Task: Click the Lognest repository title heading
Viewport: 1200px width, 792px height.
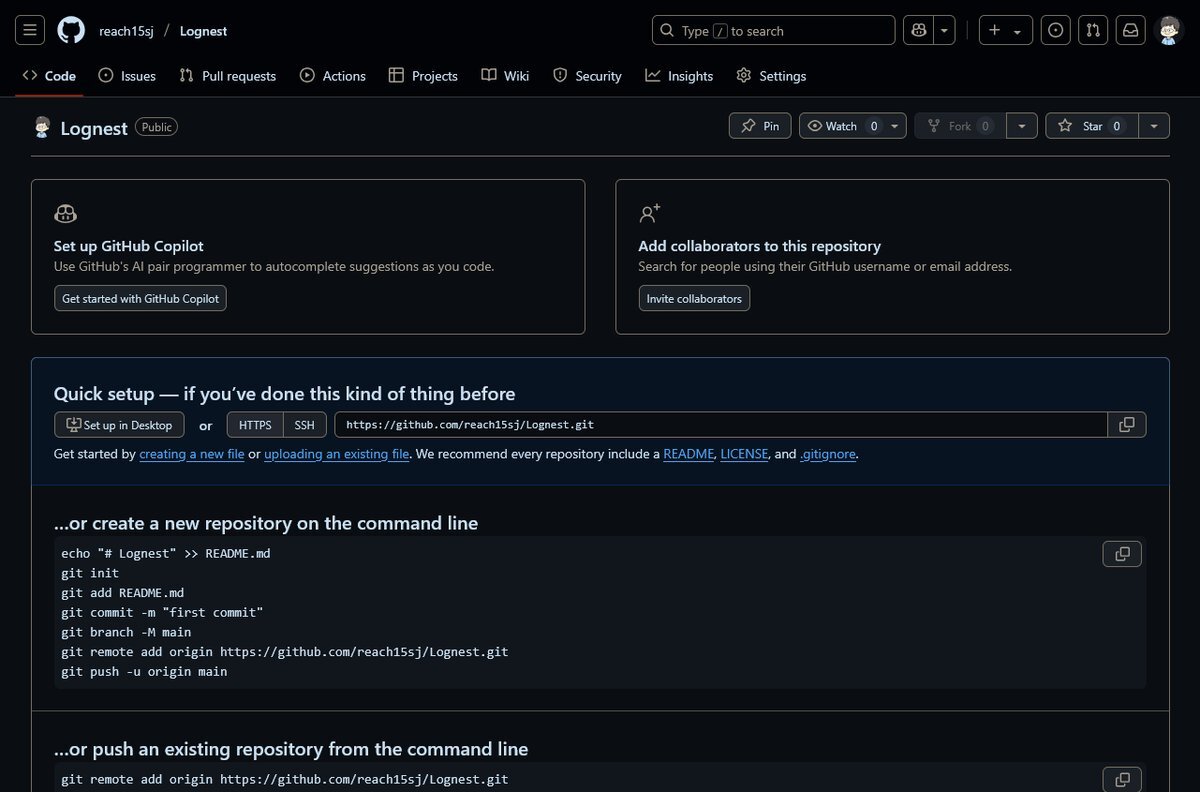Action: 94,128
